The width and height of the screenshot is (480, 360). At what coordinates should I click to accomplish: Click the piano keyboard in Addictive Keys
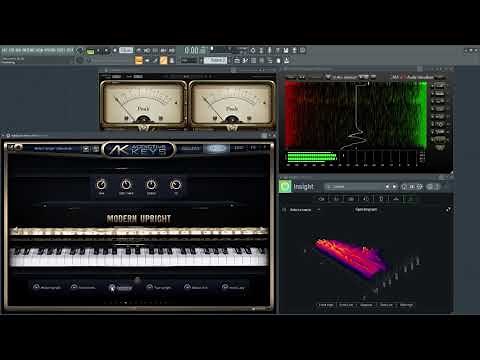click(139, 256)
